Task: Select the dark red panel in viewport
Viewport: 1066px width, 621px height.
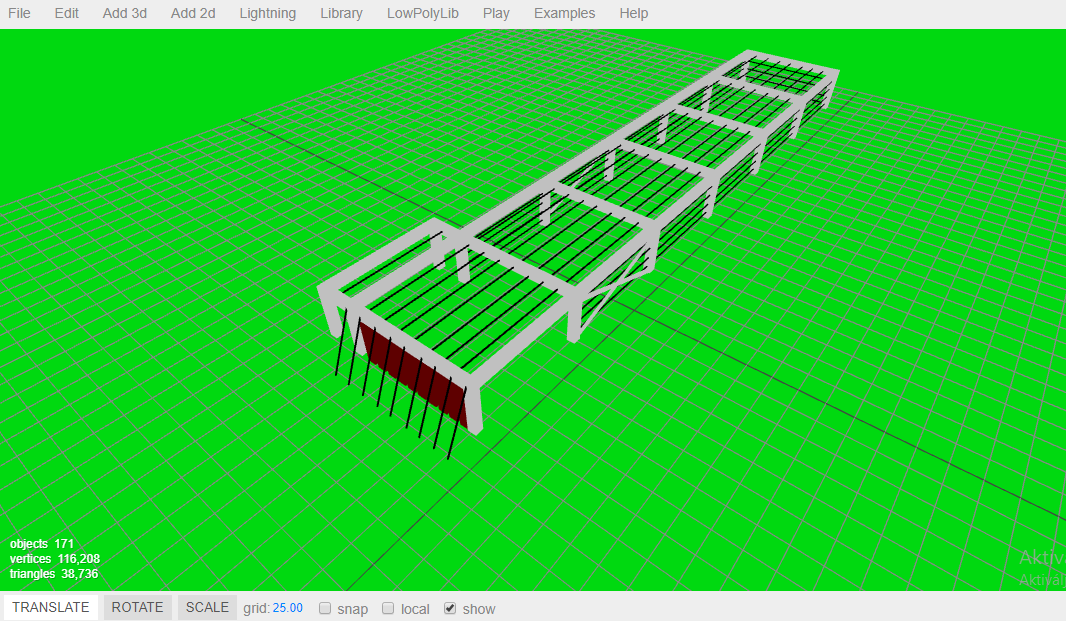Action: pos(415,373)
